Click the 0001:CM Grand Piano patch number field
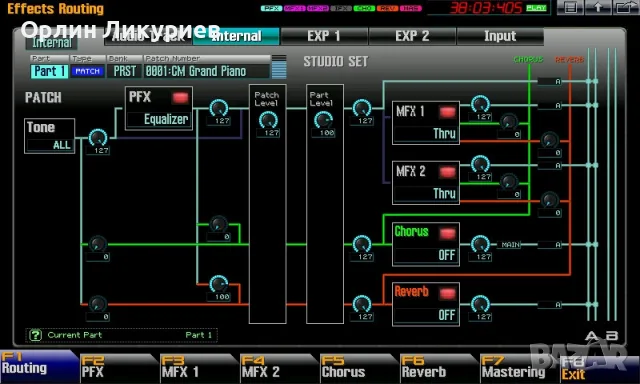The width and height of the screenshot is (640, 384). pos(207,71)
